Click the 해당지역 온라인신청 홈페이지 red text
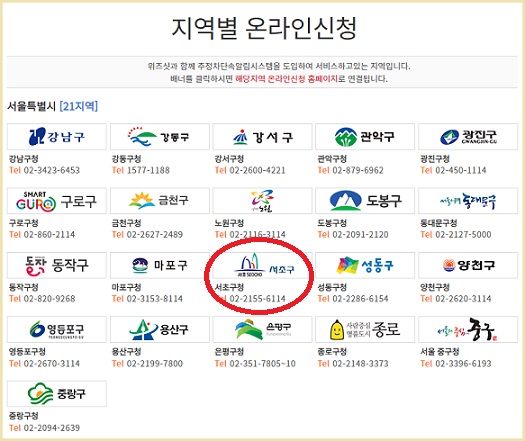This screenshot has height=441, width=525. (x=287, y=79)
